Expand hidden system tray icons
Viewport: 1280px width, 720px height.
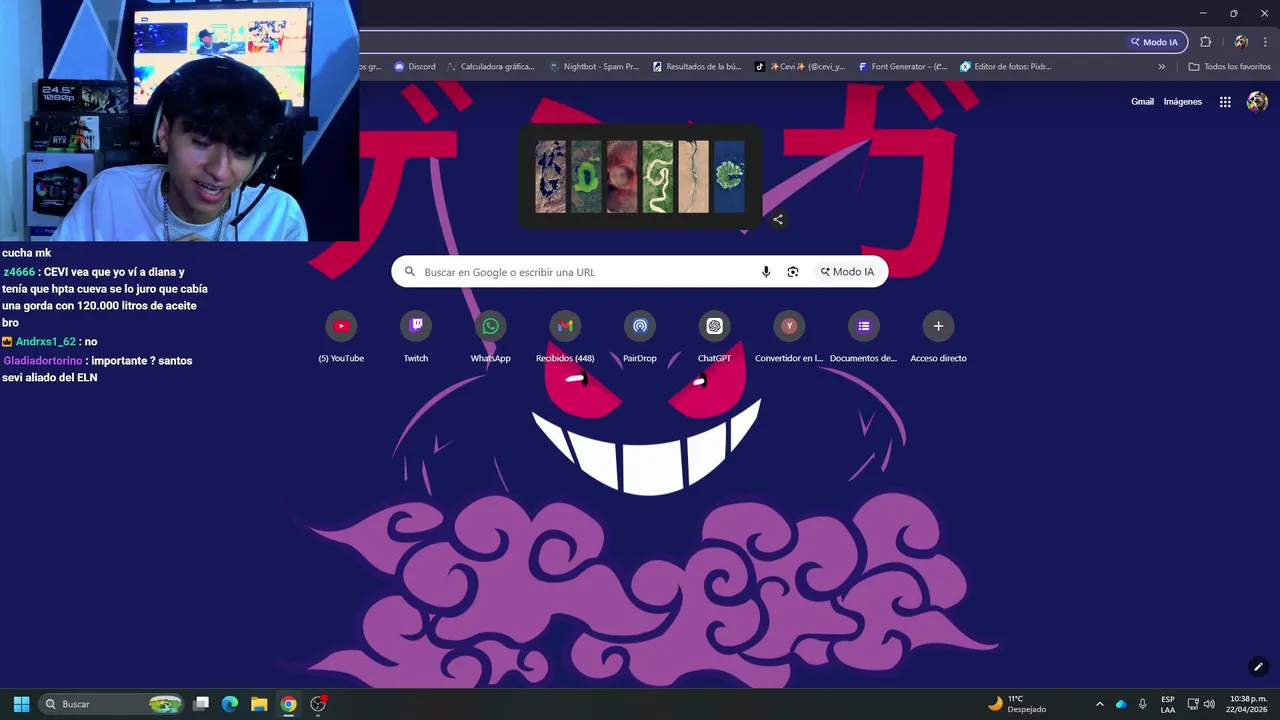click(x=1100, y=704)
